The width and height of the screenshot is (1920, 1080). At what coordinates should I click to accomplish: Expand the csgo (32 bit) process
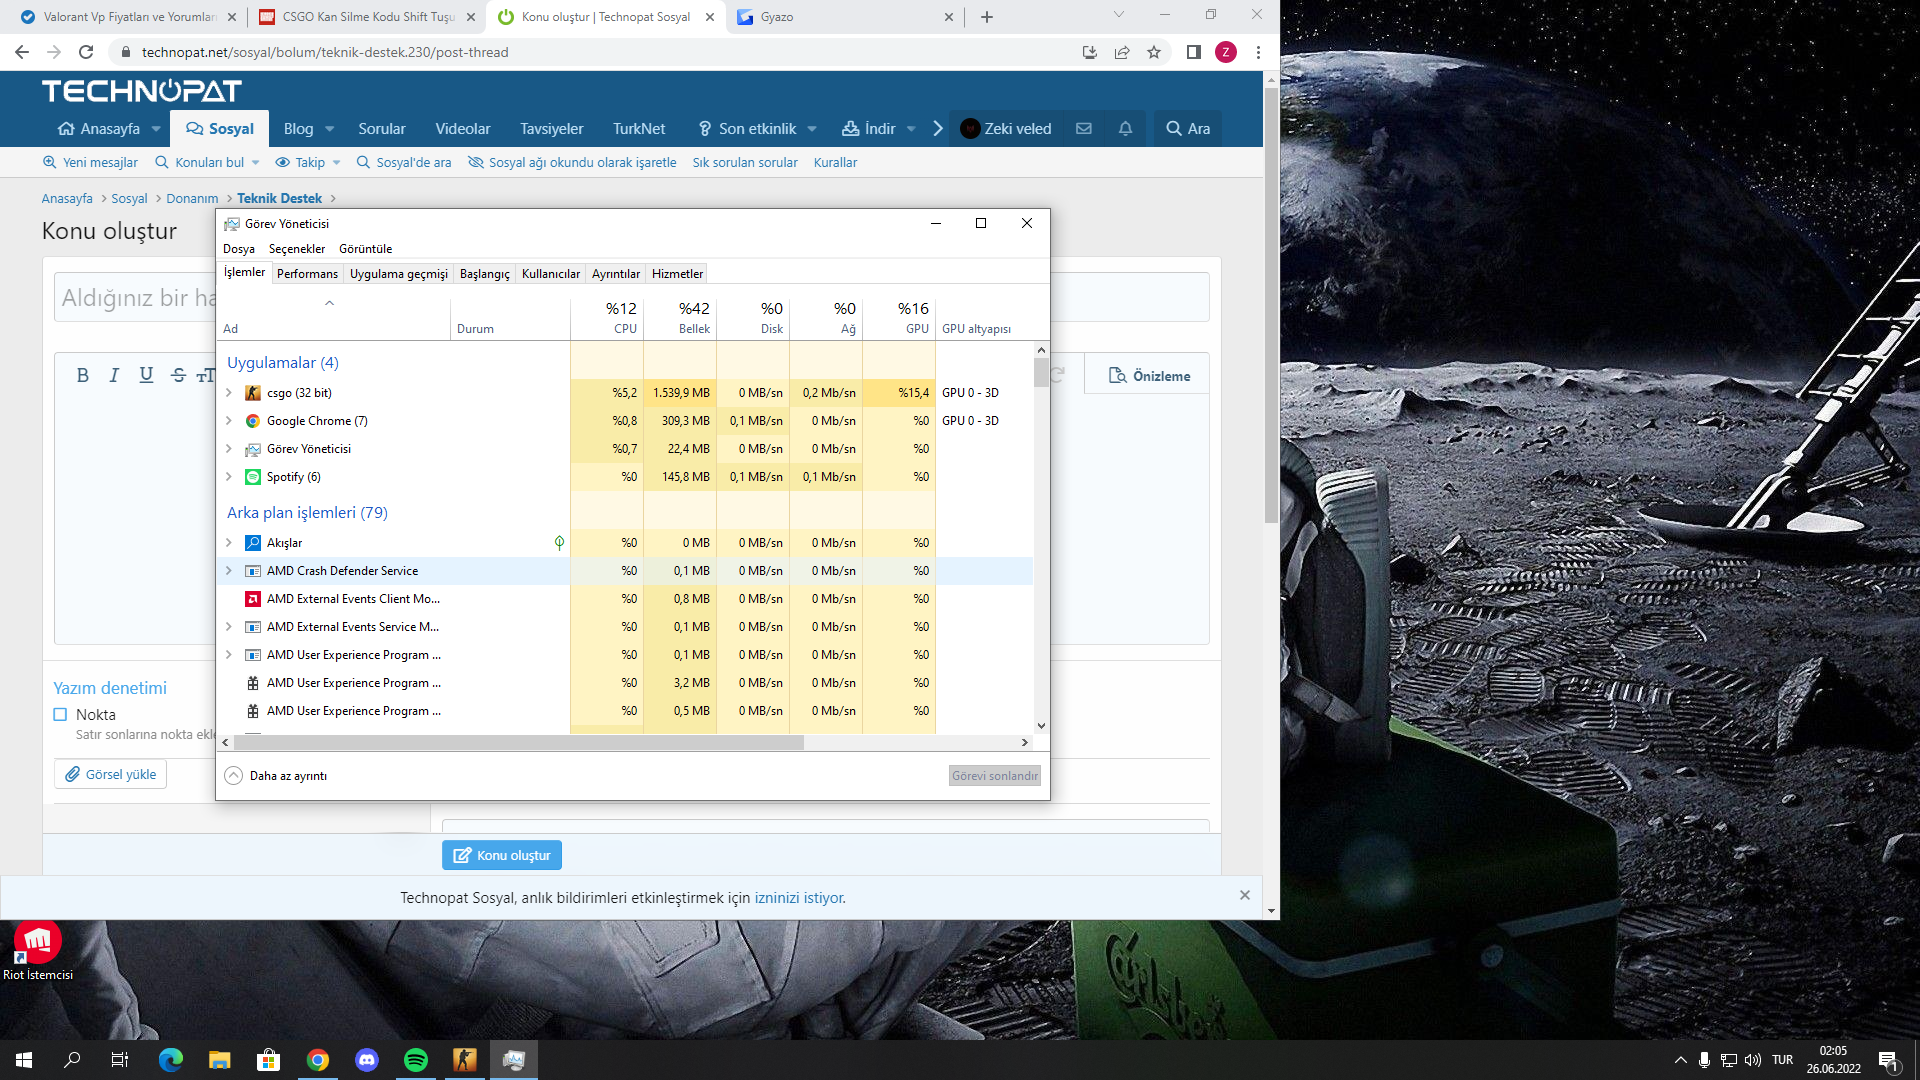229,393
